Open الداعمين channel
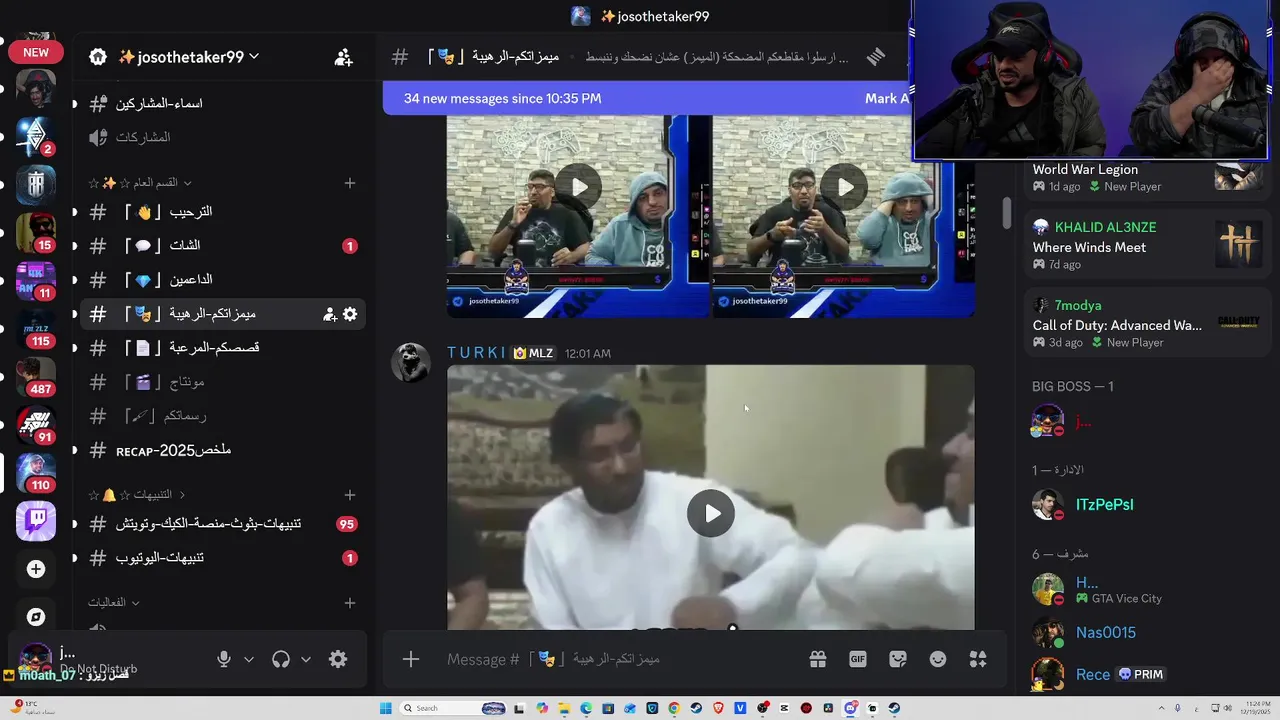 click(222, 280)
